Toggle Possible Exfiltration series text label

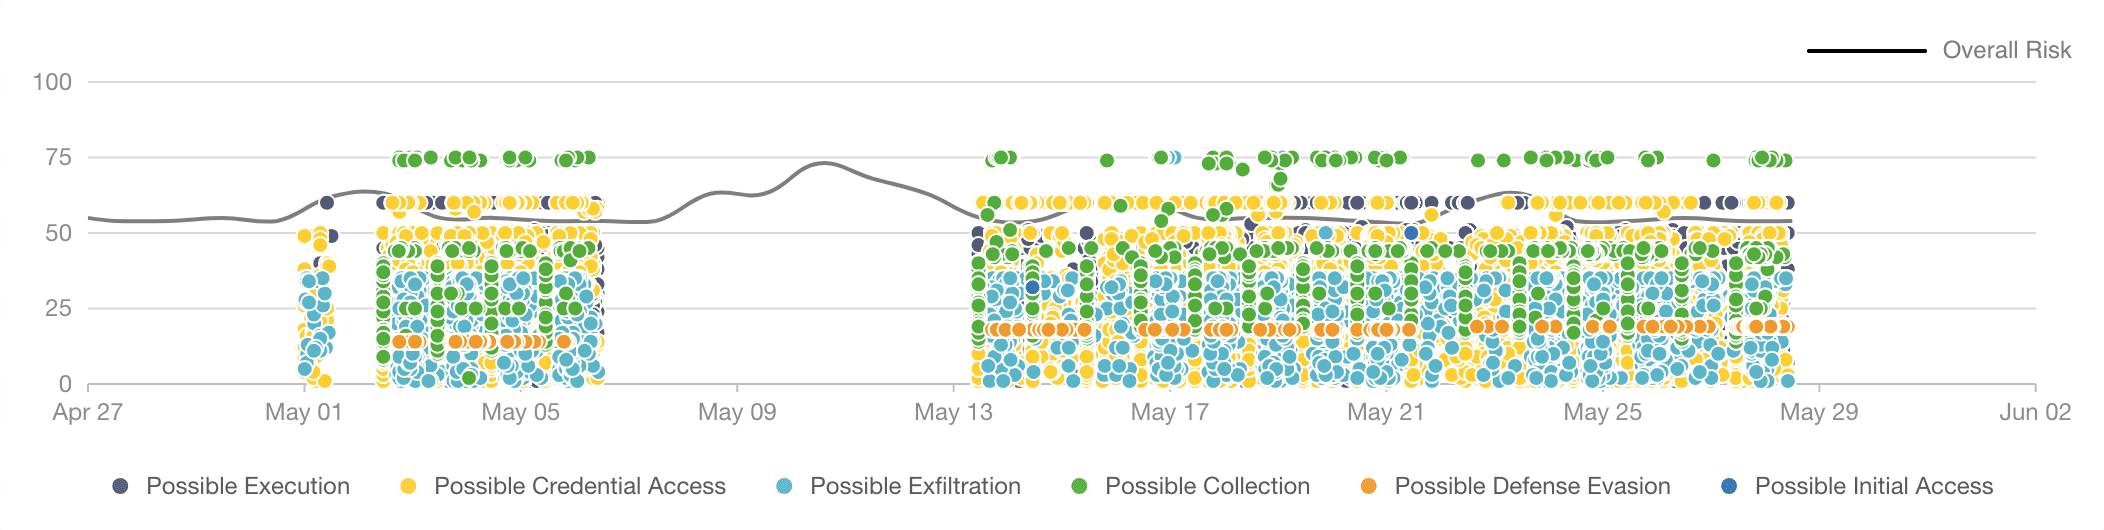coord(915,486)
